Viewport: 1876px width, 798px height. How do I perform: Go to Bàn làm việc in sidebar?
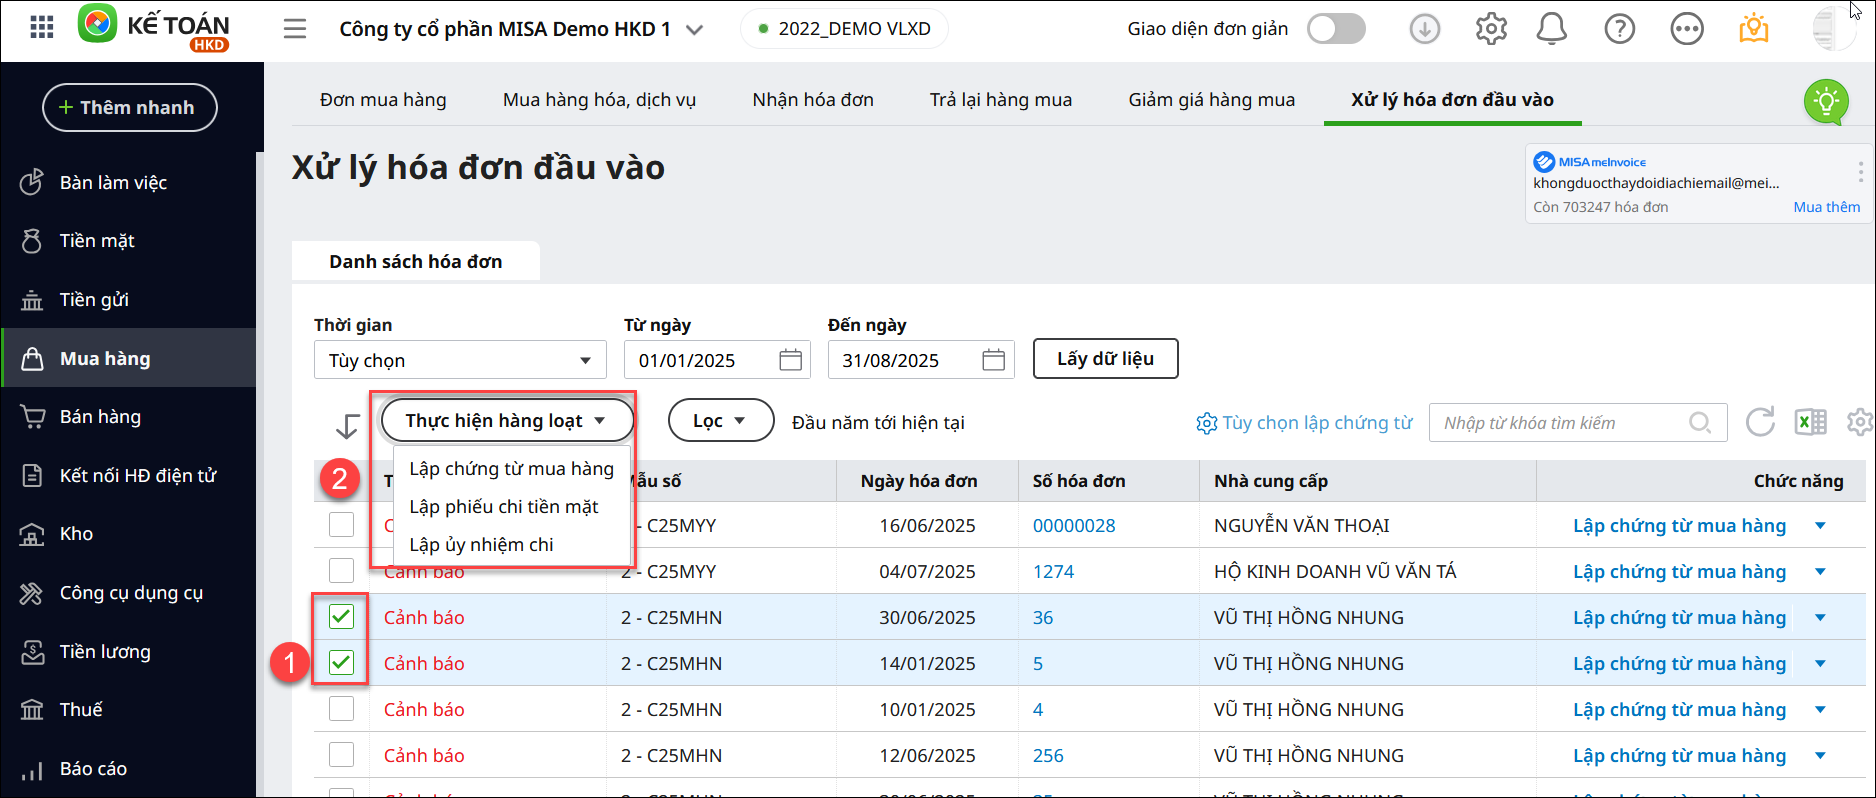click(x=128, y=182)
